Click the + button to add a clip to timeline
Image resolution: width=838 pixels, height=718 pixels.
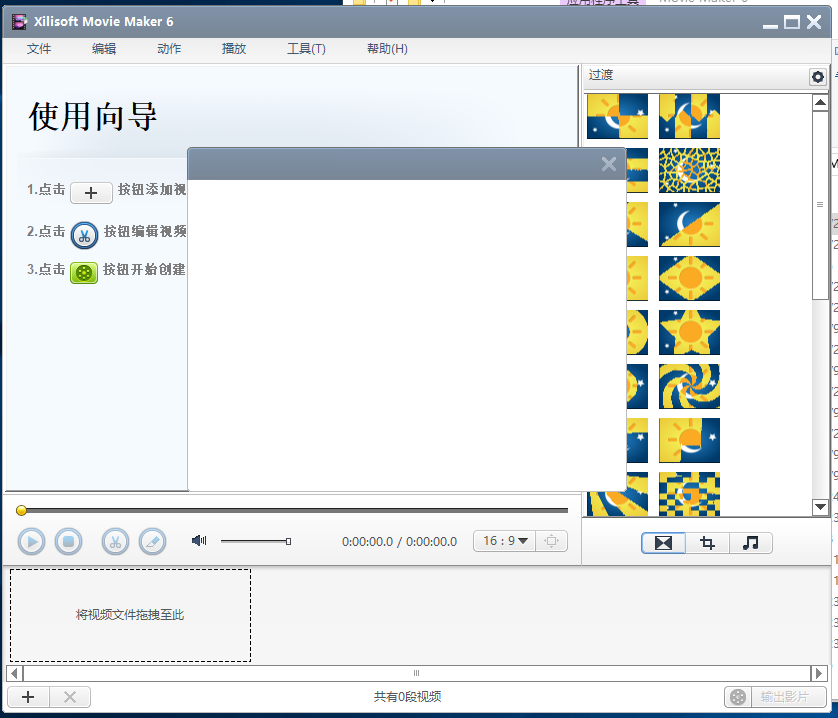pyautogui.click(x=27, y=697)
